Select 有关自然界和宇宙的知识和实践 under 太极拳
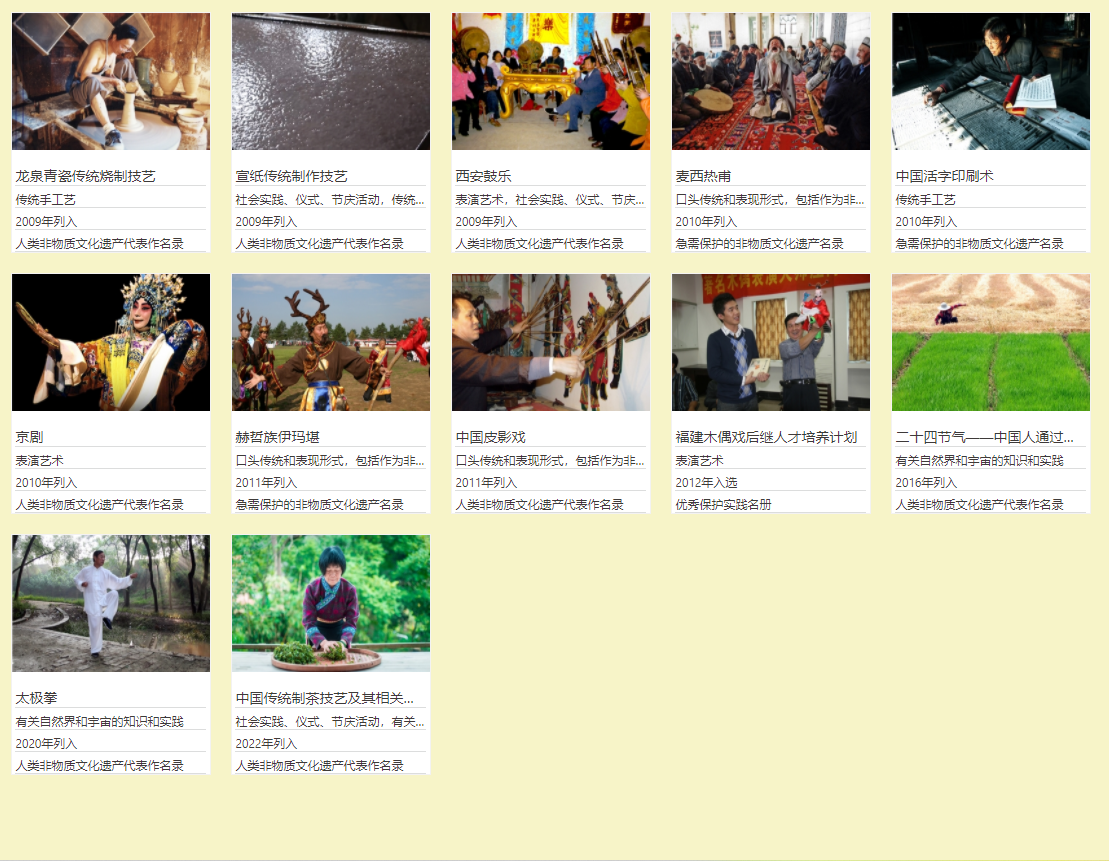Image resolution: width=1109 pixels, height=861 pixels. pyautogui.click(x=100, y=722)
